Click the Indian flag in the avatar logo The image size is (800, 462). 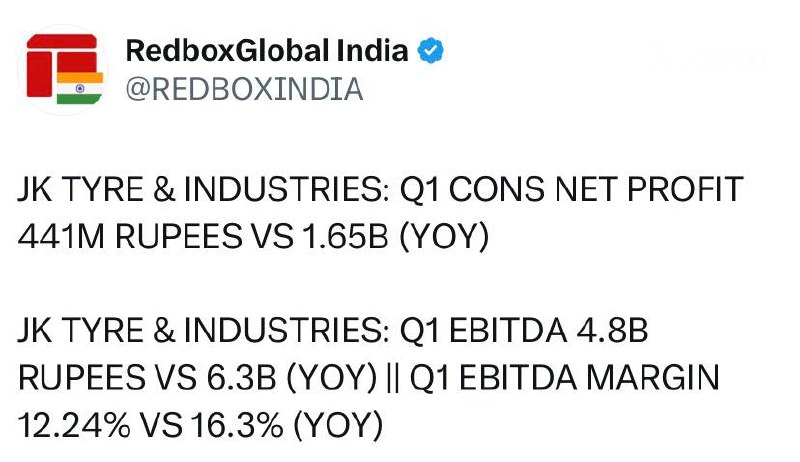click(x=80, y=88)
